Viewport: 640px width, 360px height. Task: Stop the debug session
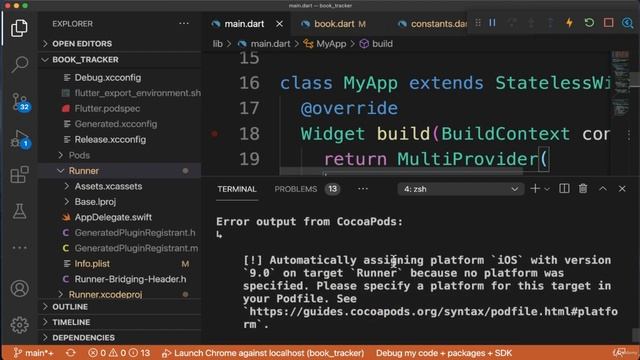(x=609, y=23)
